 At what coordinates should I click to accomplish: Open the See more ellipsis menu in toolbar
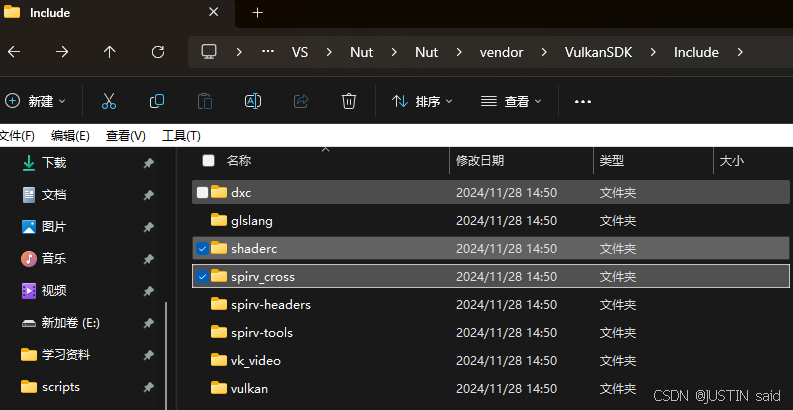(x=583, y=102)
